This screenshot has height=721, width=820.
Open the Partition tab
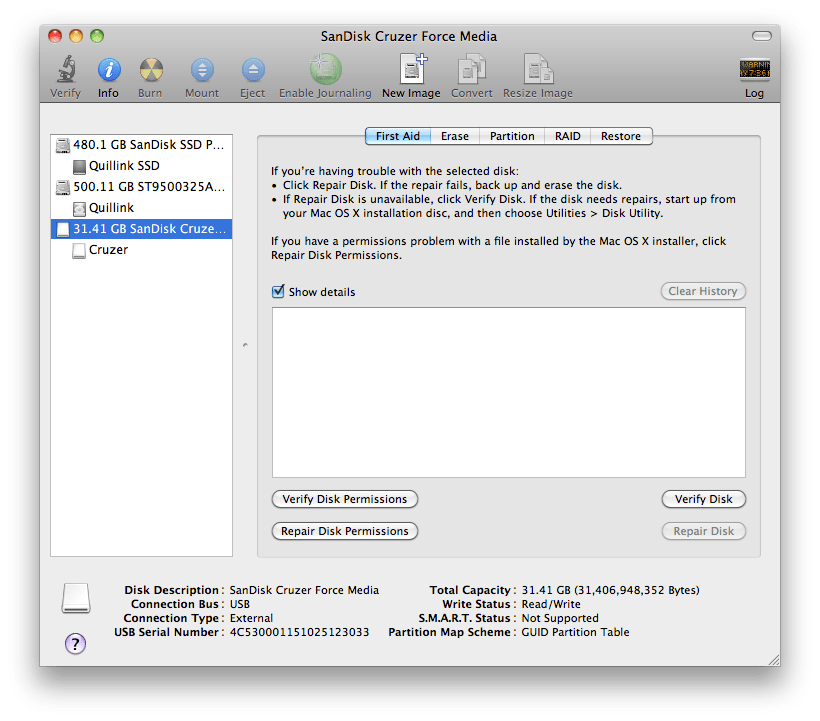coord(512,136)
